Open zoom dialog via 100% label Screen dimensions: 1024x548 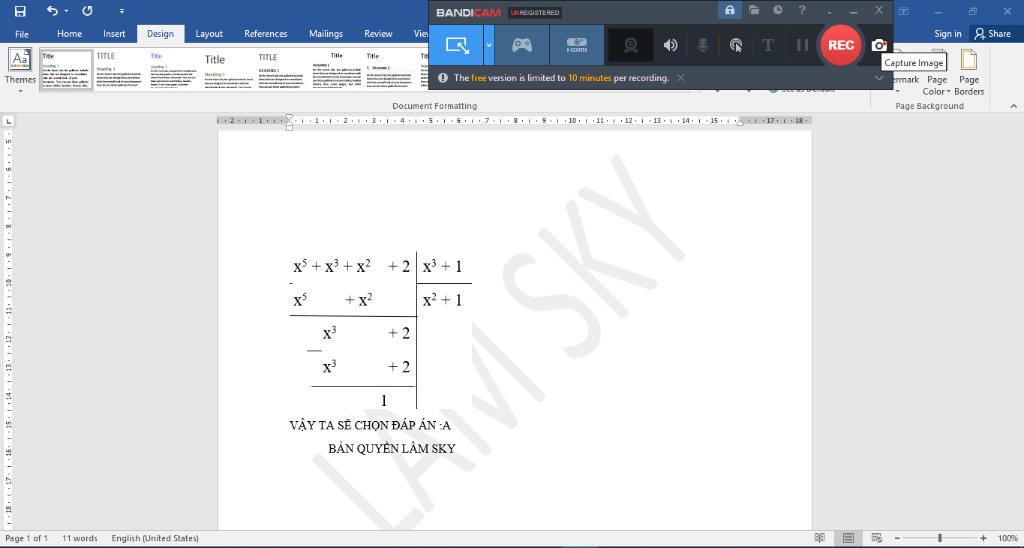click(1008, 538)
